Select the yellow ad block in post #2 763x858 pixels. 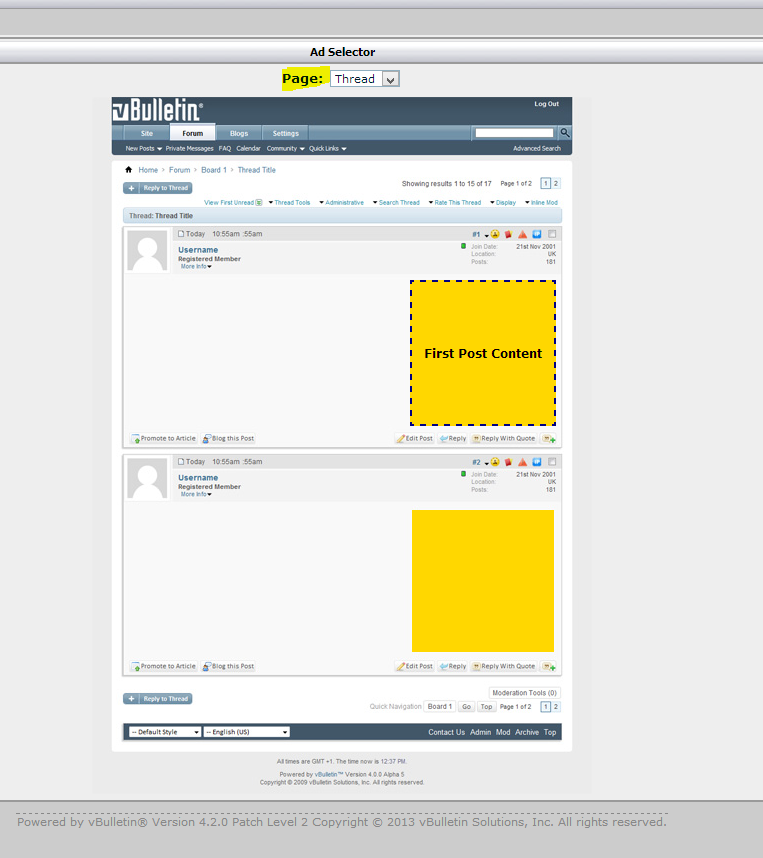tap(483, 581)
